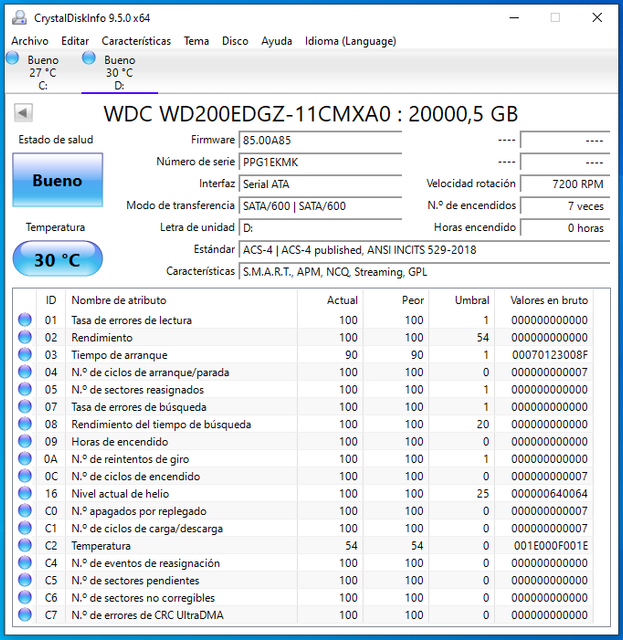Click the Horas encendido label
Image resolution: width=623 pixels, height=640 pixels.
[475, 227]
